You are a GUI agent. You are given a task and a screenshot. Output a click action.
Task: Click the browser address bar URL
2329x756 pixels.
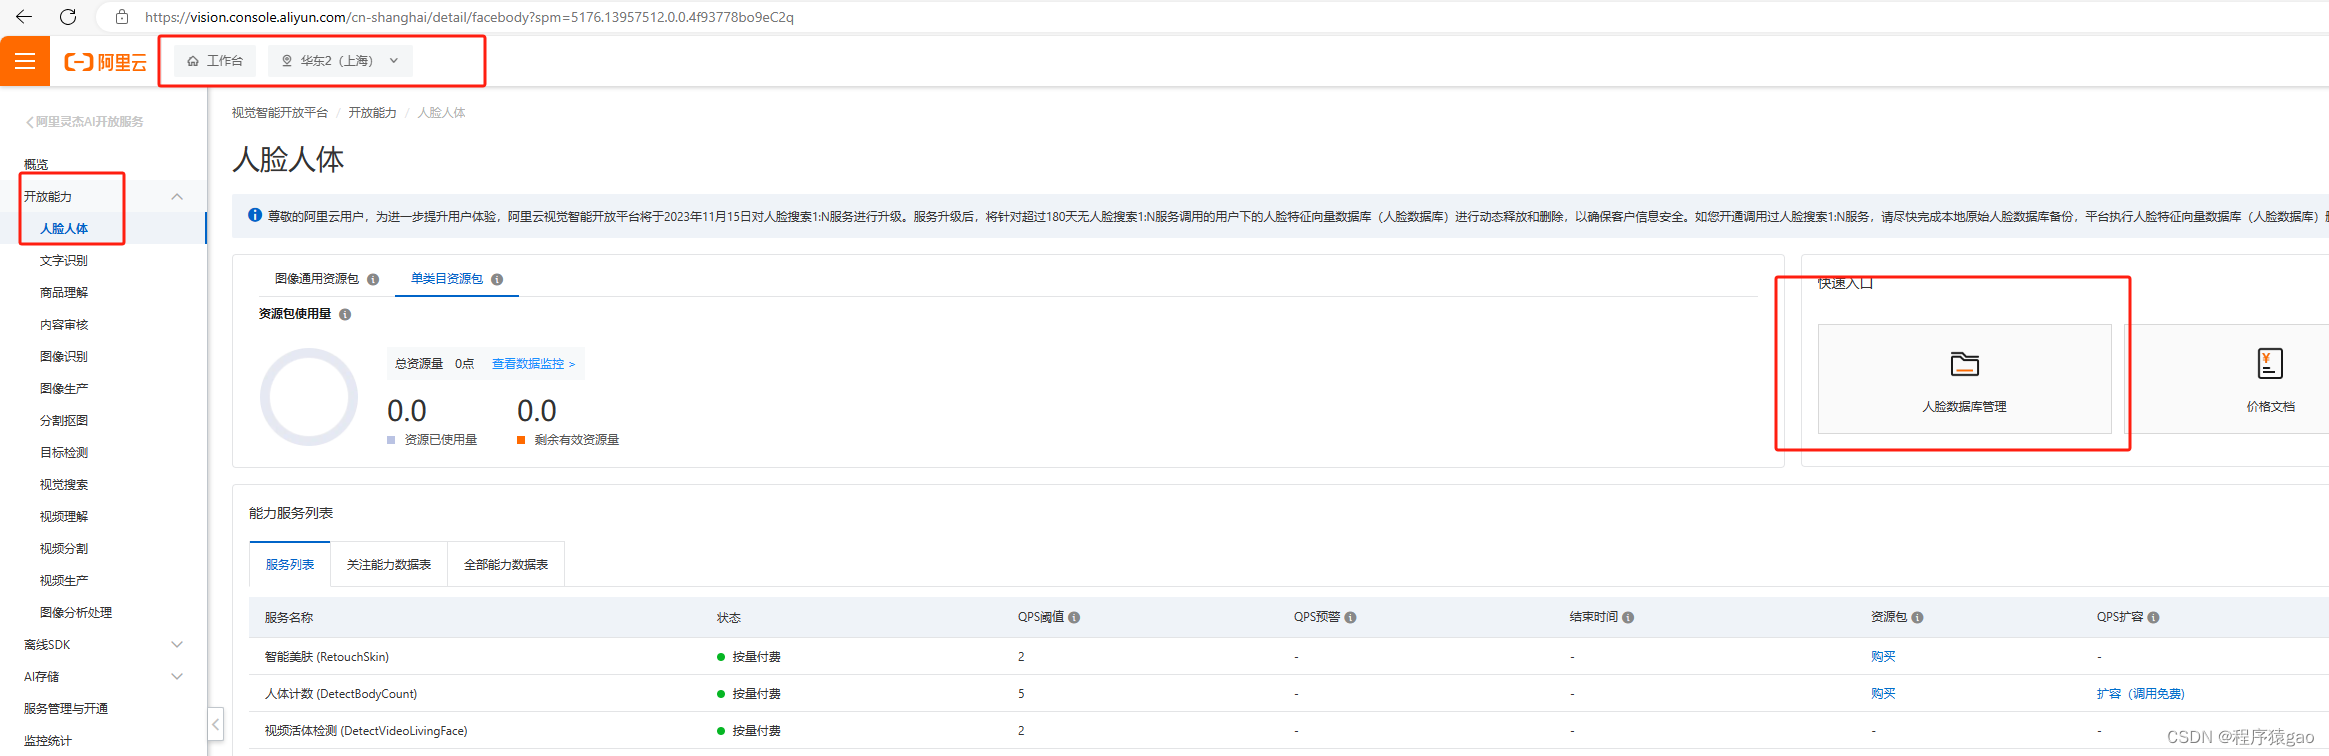click(469, 17)
